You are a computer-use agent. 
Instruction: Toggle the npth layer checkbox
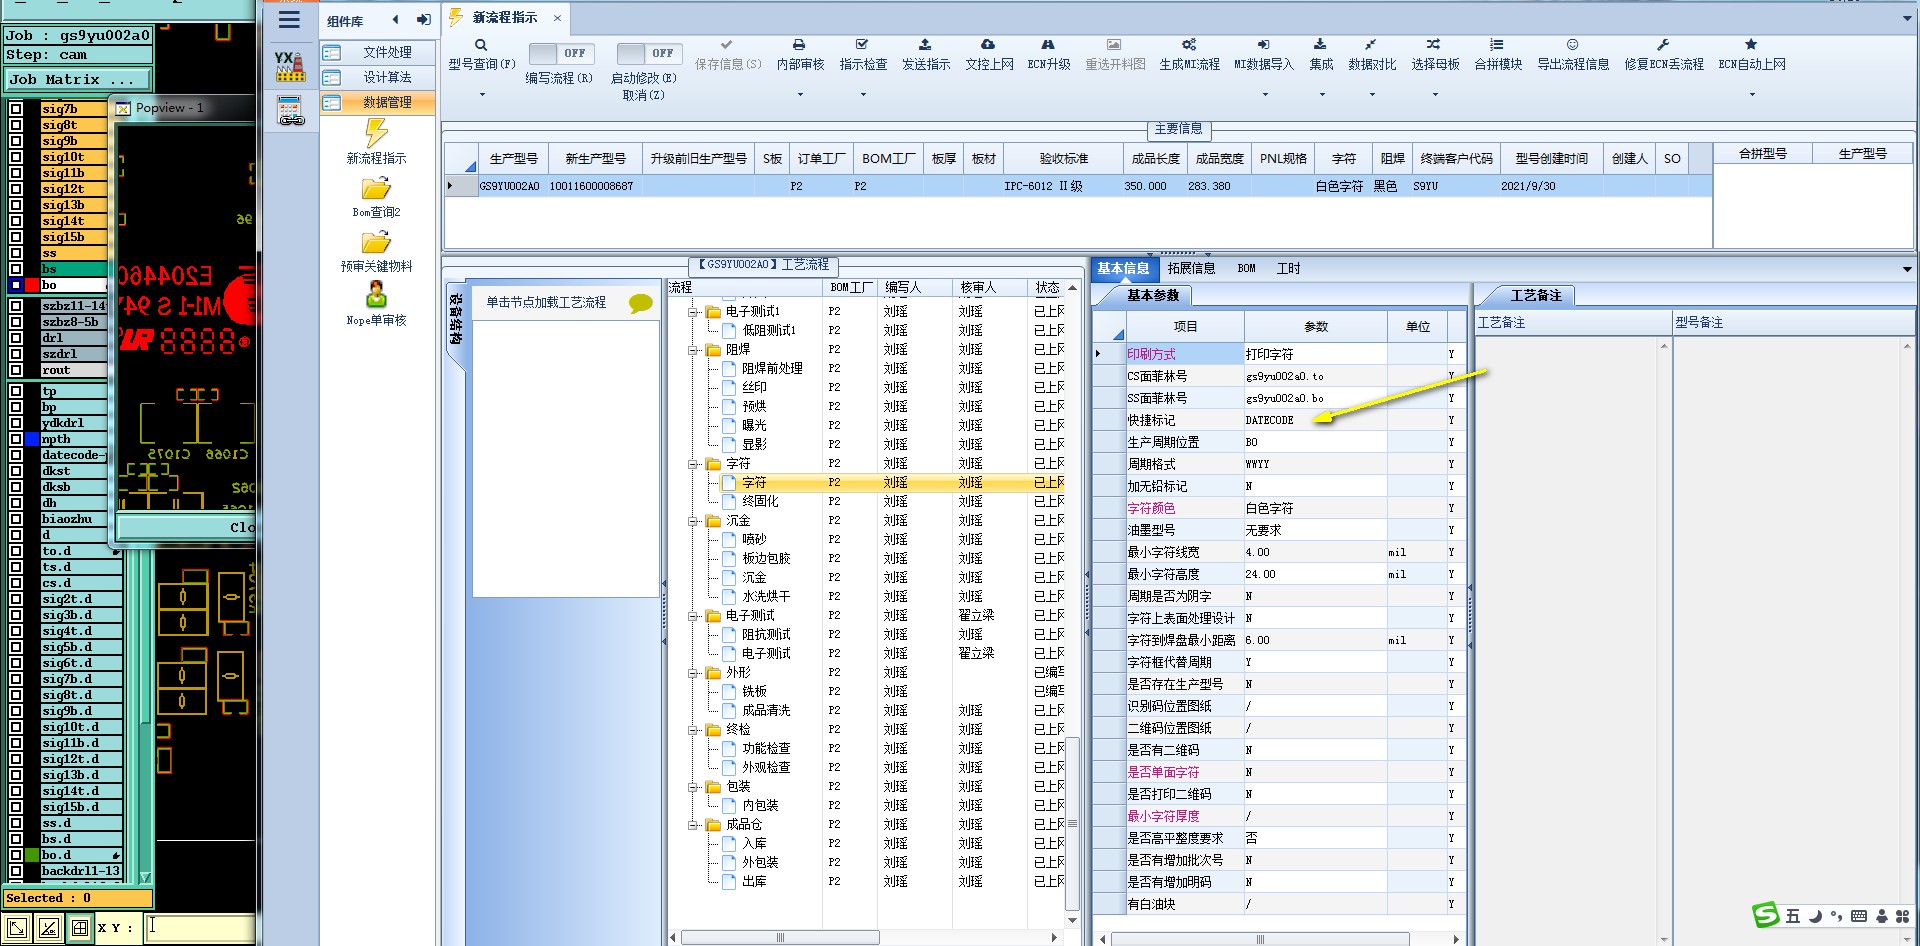click(x=16, y=439)
